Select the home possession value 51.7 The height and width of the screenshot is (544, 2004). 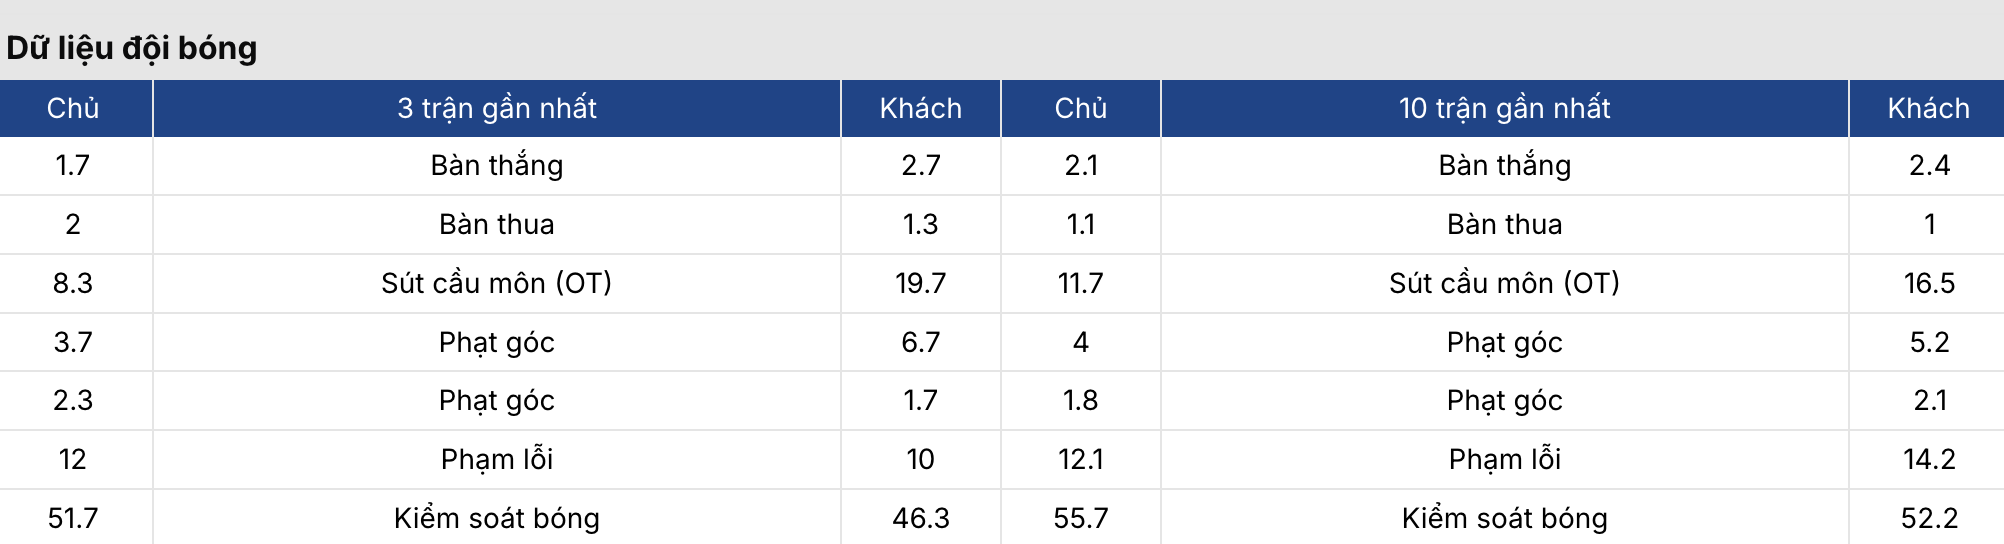tap(73, 518)
